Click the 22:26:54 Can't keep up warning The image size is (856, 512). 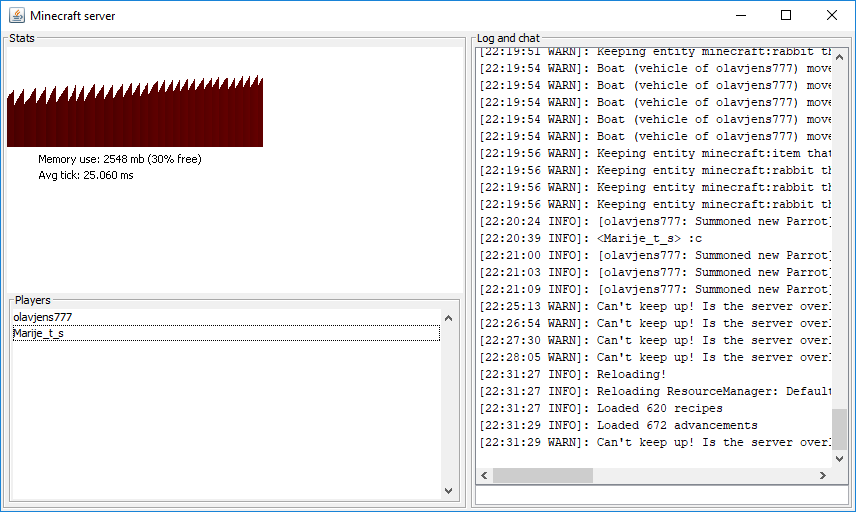coord(655,323)
